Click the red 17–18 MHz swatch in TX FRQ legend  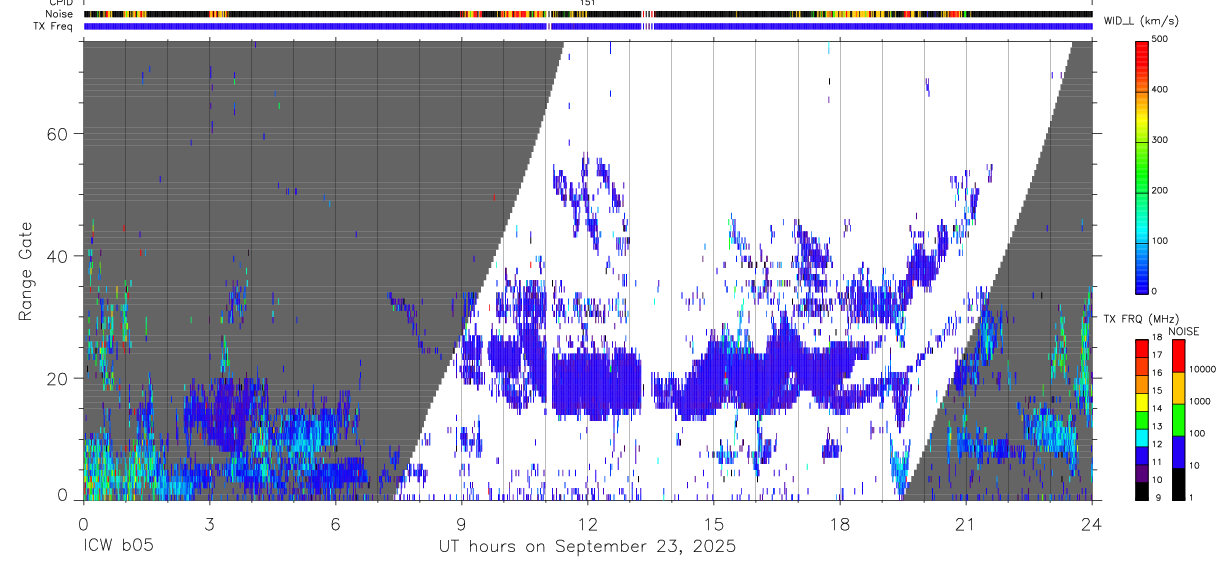pyautogui.click(x=1141, y=346)
